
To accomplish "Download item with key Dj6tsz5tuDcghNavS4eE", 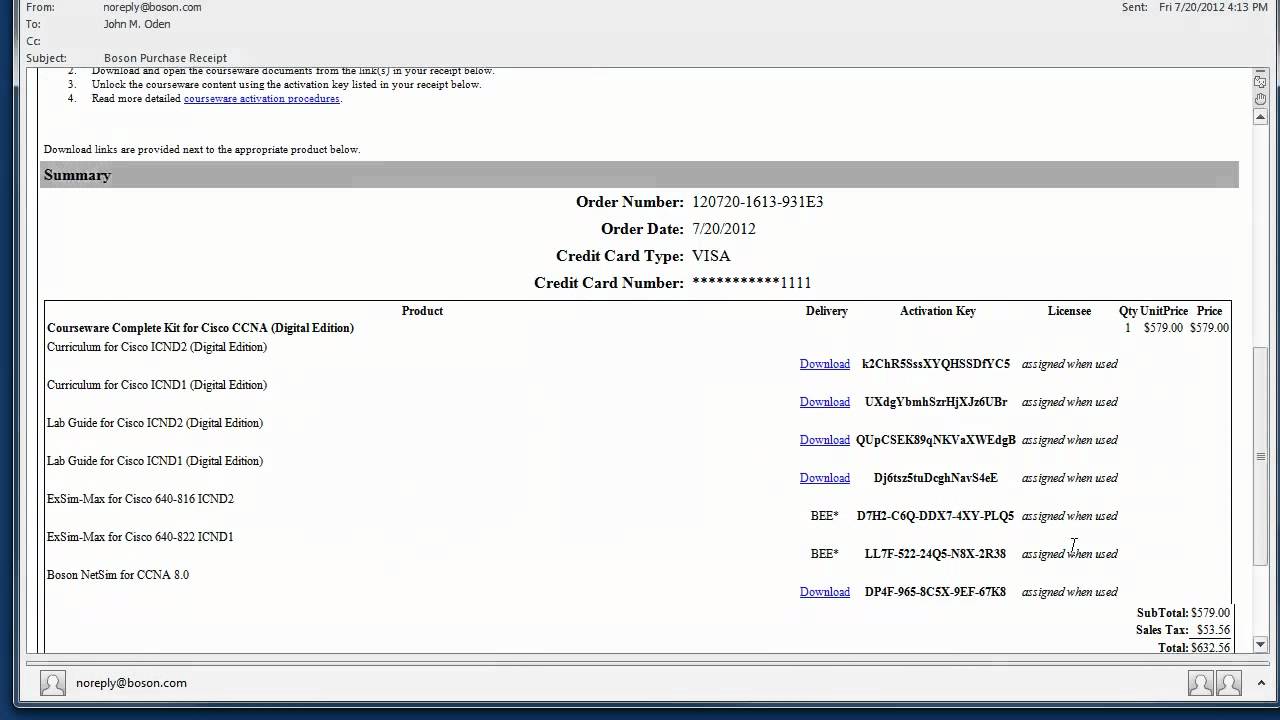I will point(825,478).
